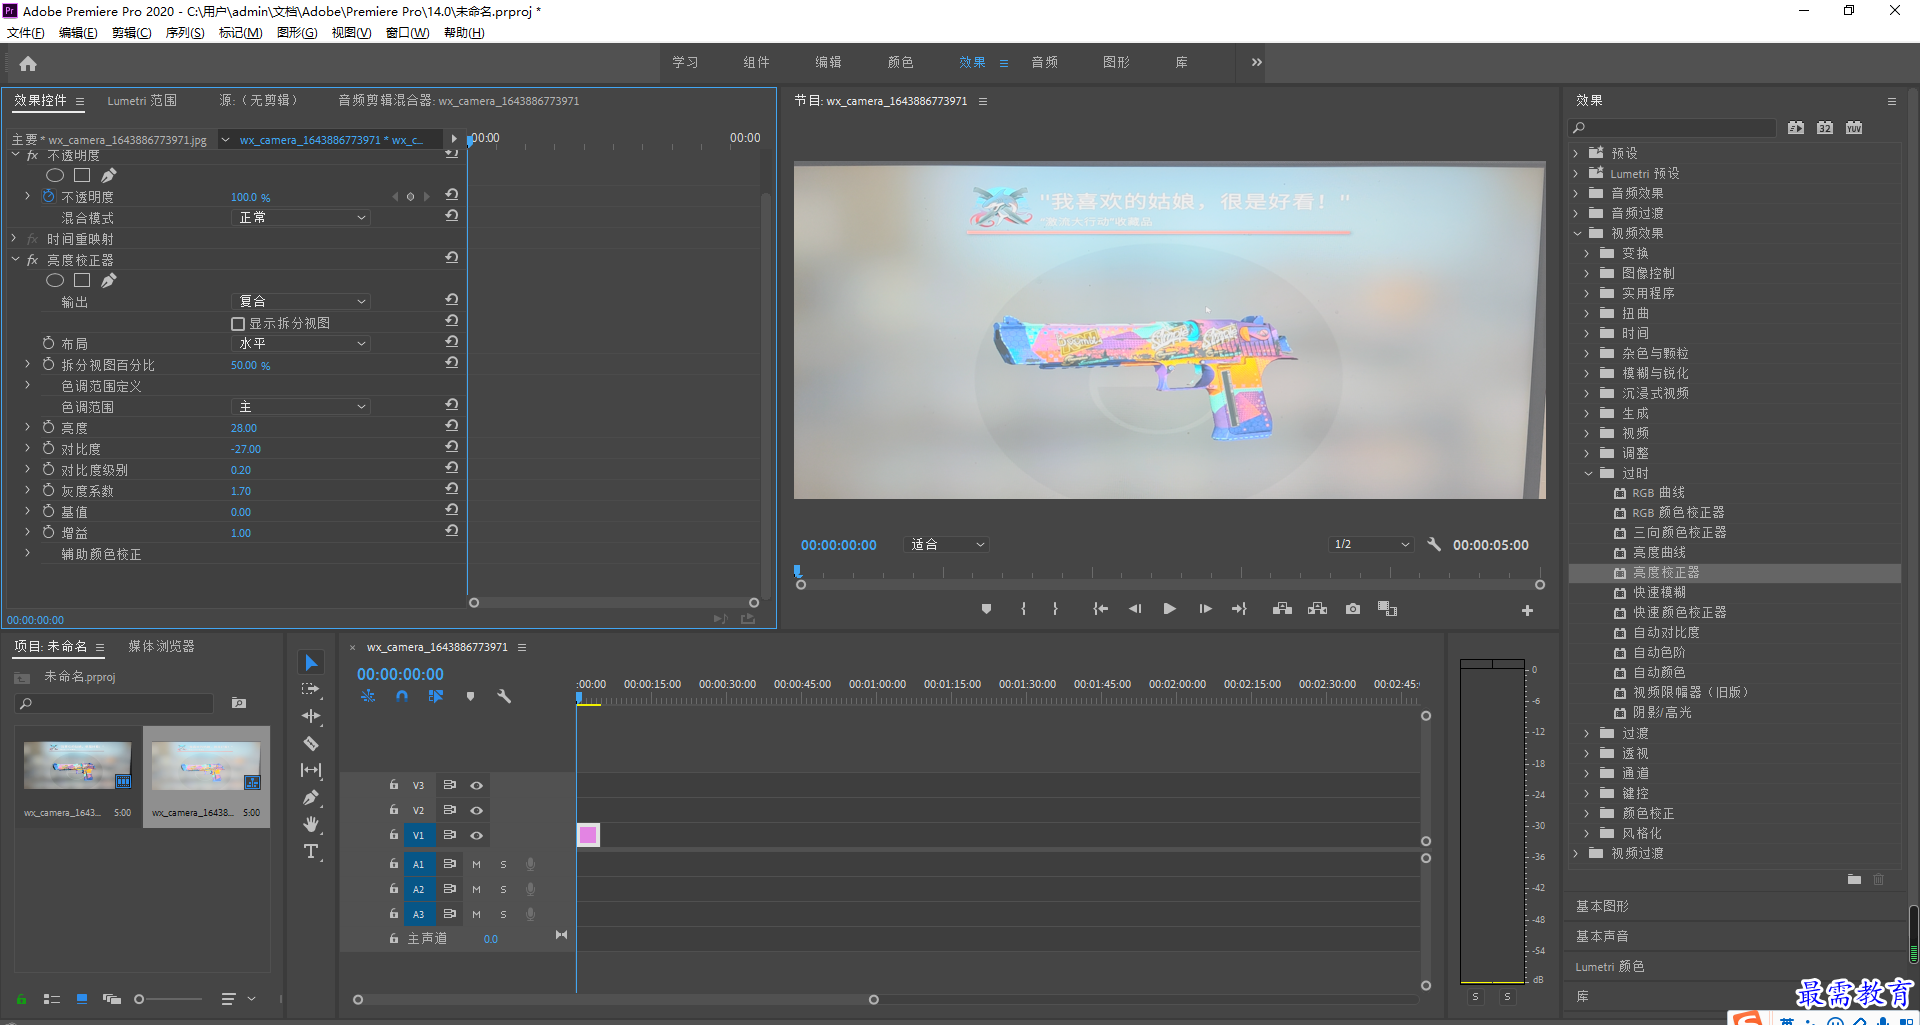Click the effects panel search field
The image size is (1920, 1025).
[1673, 128]
